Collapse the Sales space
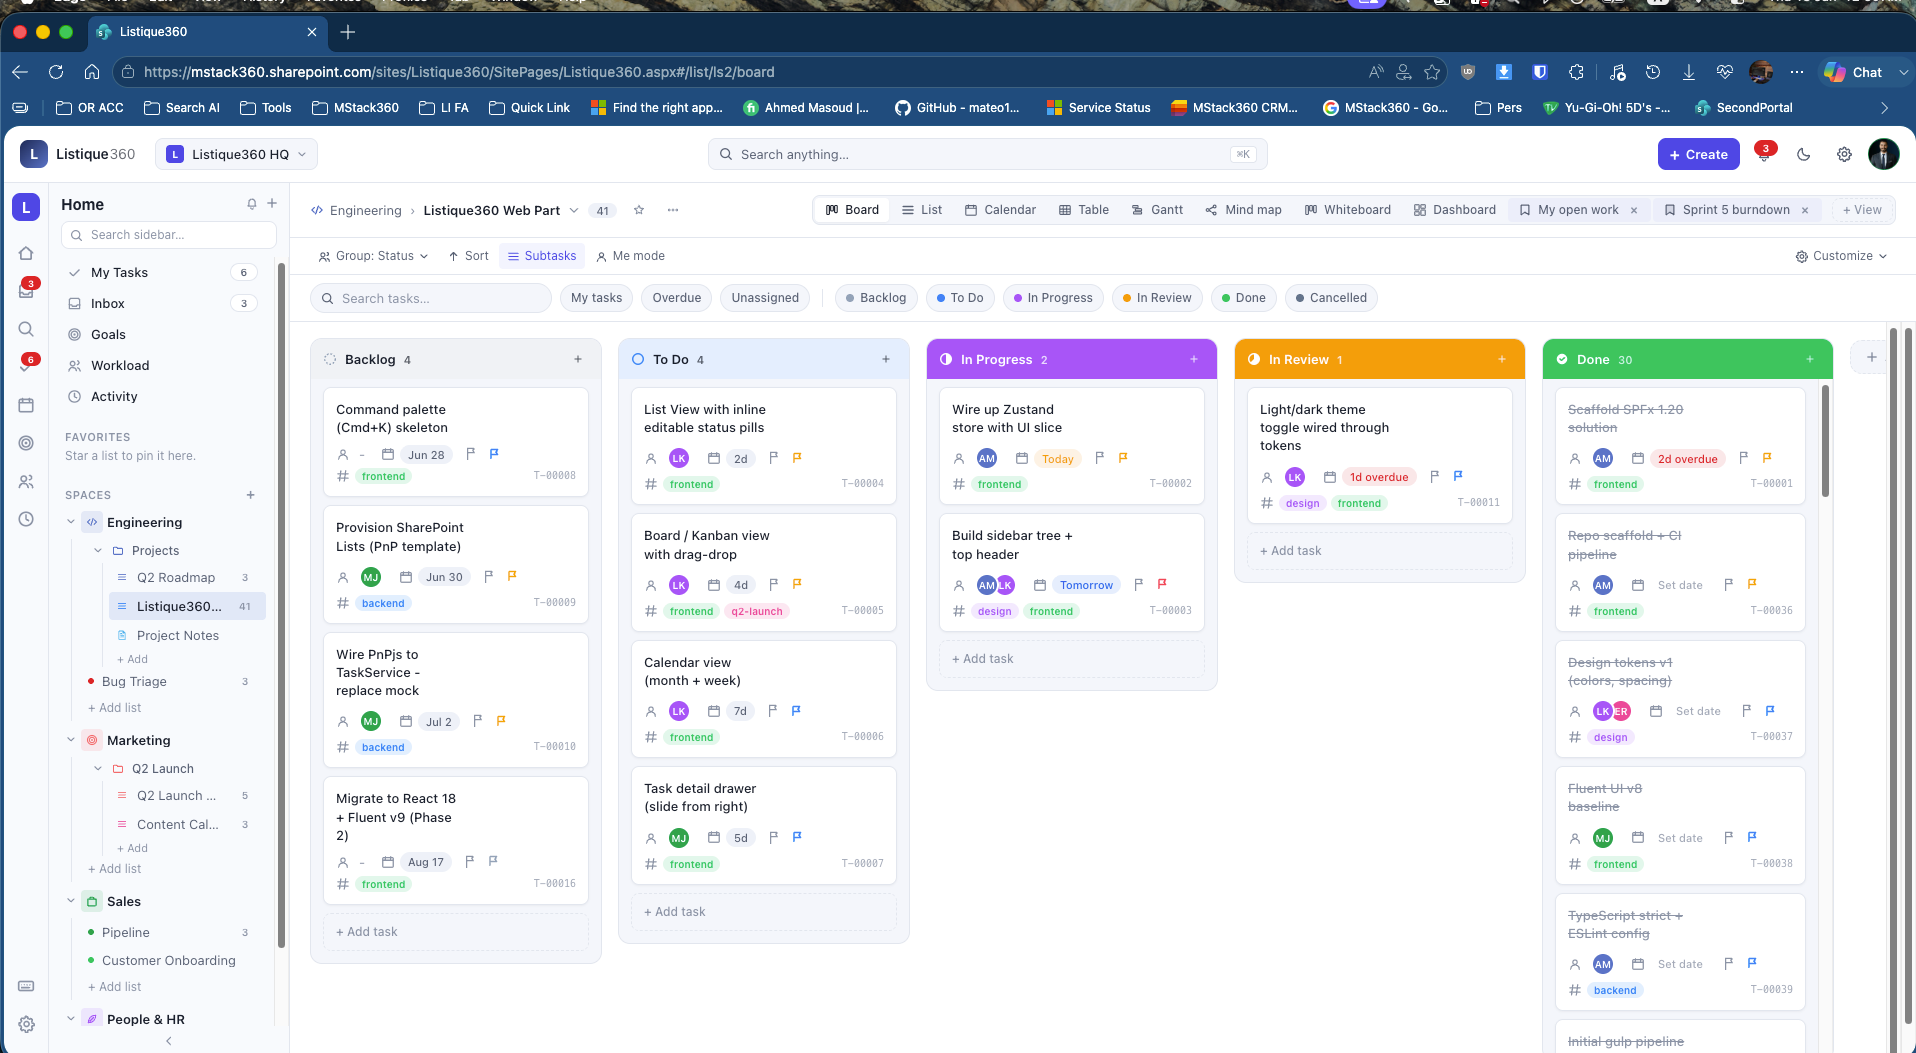This screenshot has width=1916, height=1053. 71,901
